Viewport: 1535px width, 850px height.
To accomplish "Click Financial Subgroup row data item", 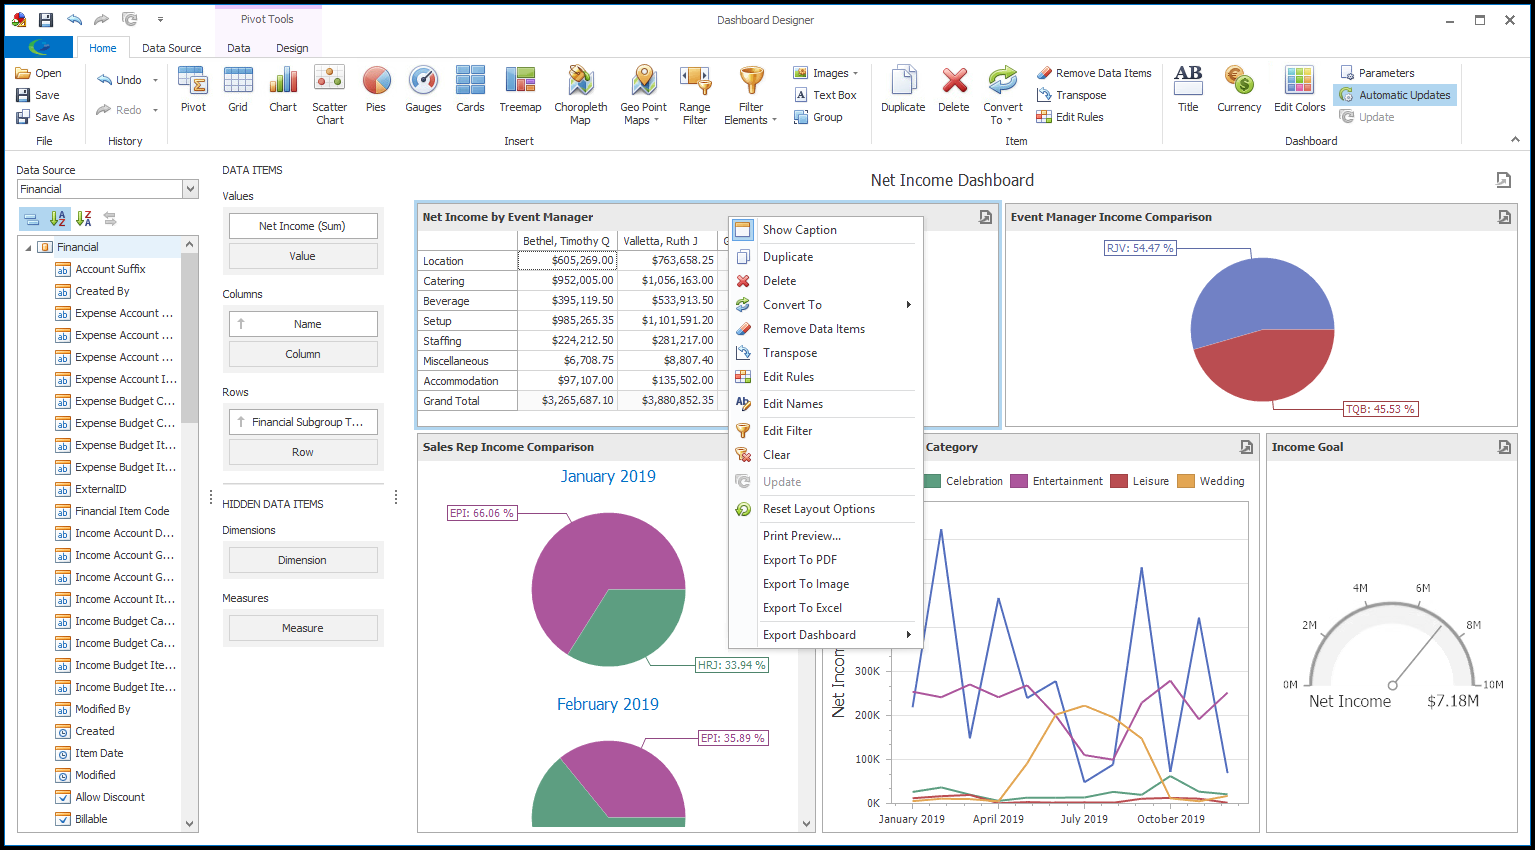I will coord(303,422).
